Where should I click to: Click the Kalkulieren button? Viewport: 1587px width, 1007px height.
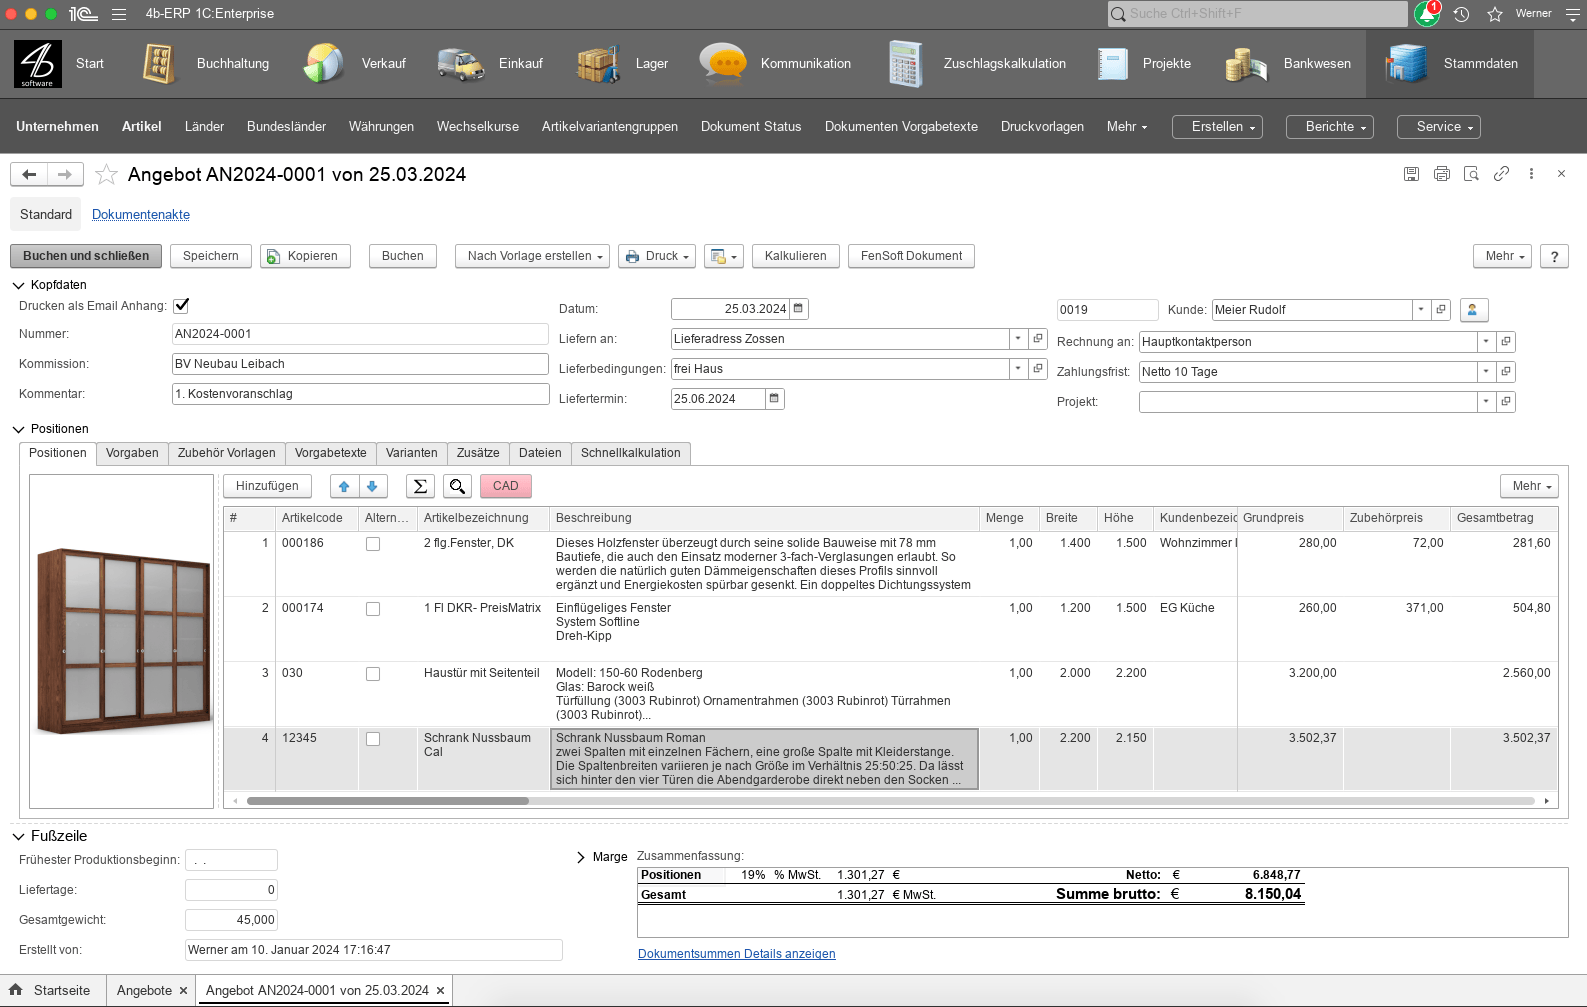[x=796, y=256]
